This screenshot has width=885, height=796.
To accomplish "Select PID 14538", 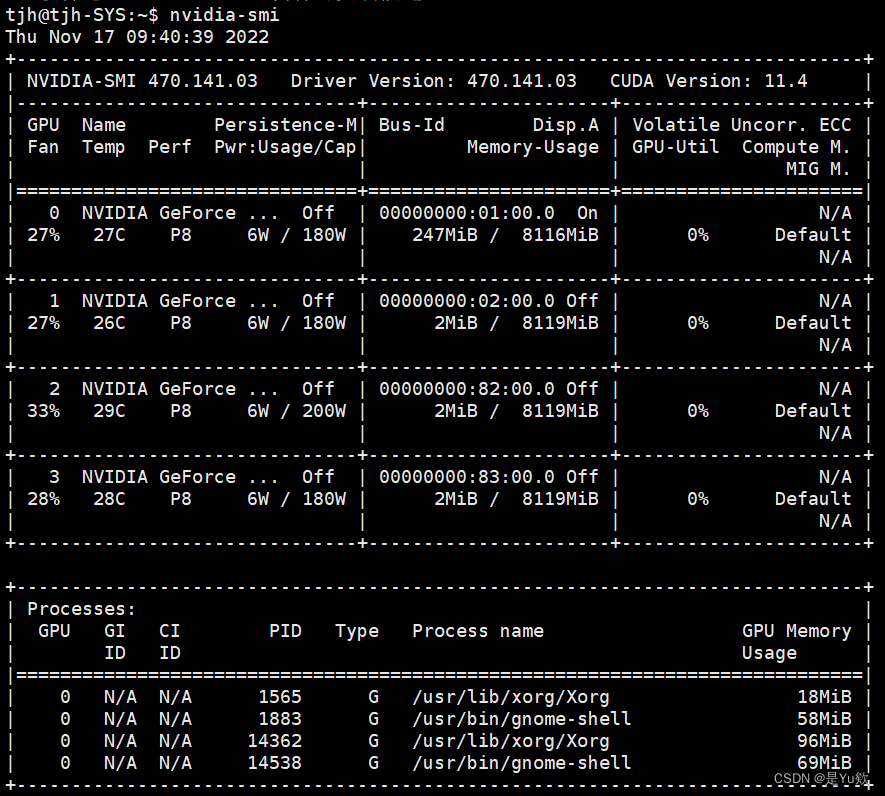I will [275, 763].
